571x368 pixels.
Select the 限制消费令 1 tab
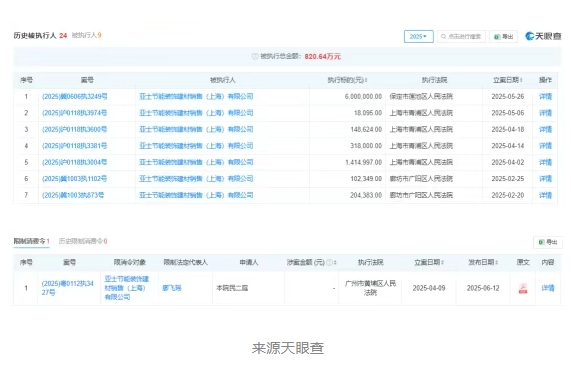tap(31, 241)
